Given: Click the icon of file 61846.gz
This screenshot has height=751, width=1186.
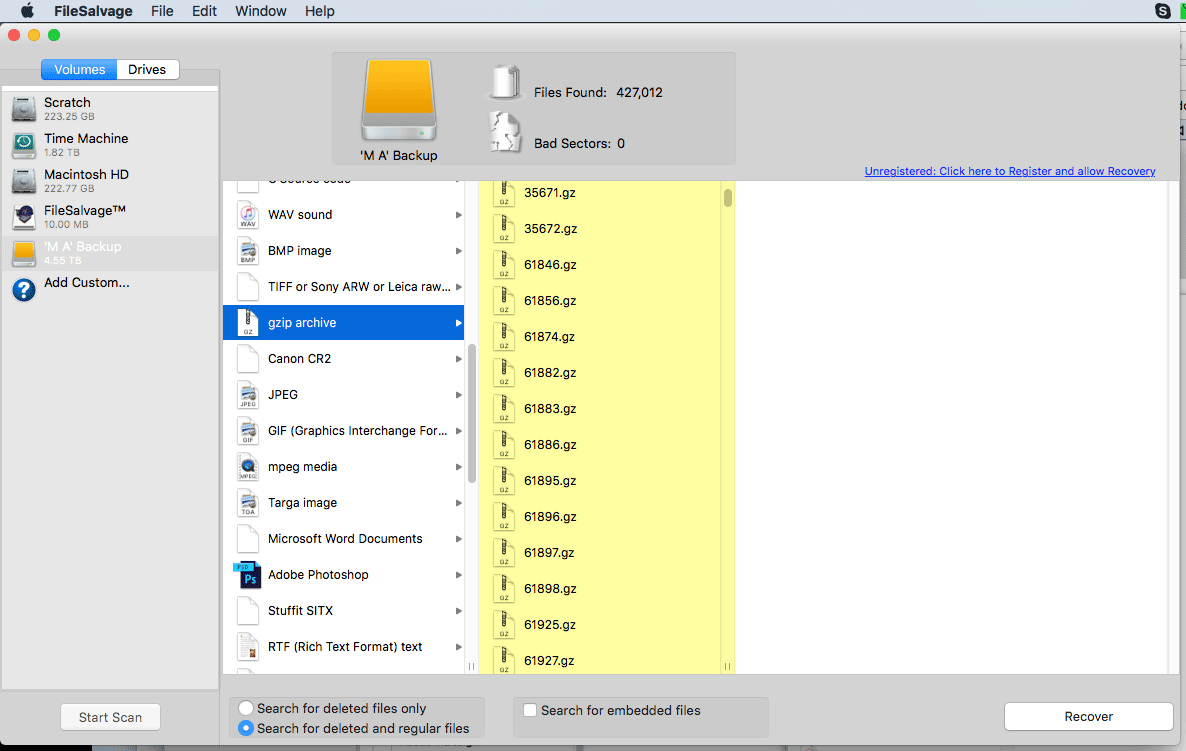Looking at the screenshot, I should 504,265.
